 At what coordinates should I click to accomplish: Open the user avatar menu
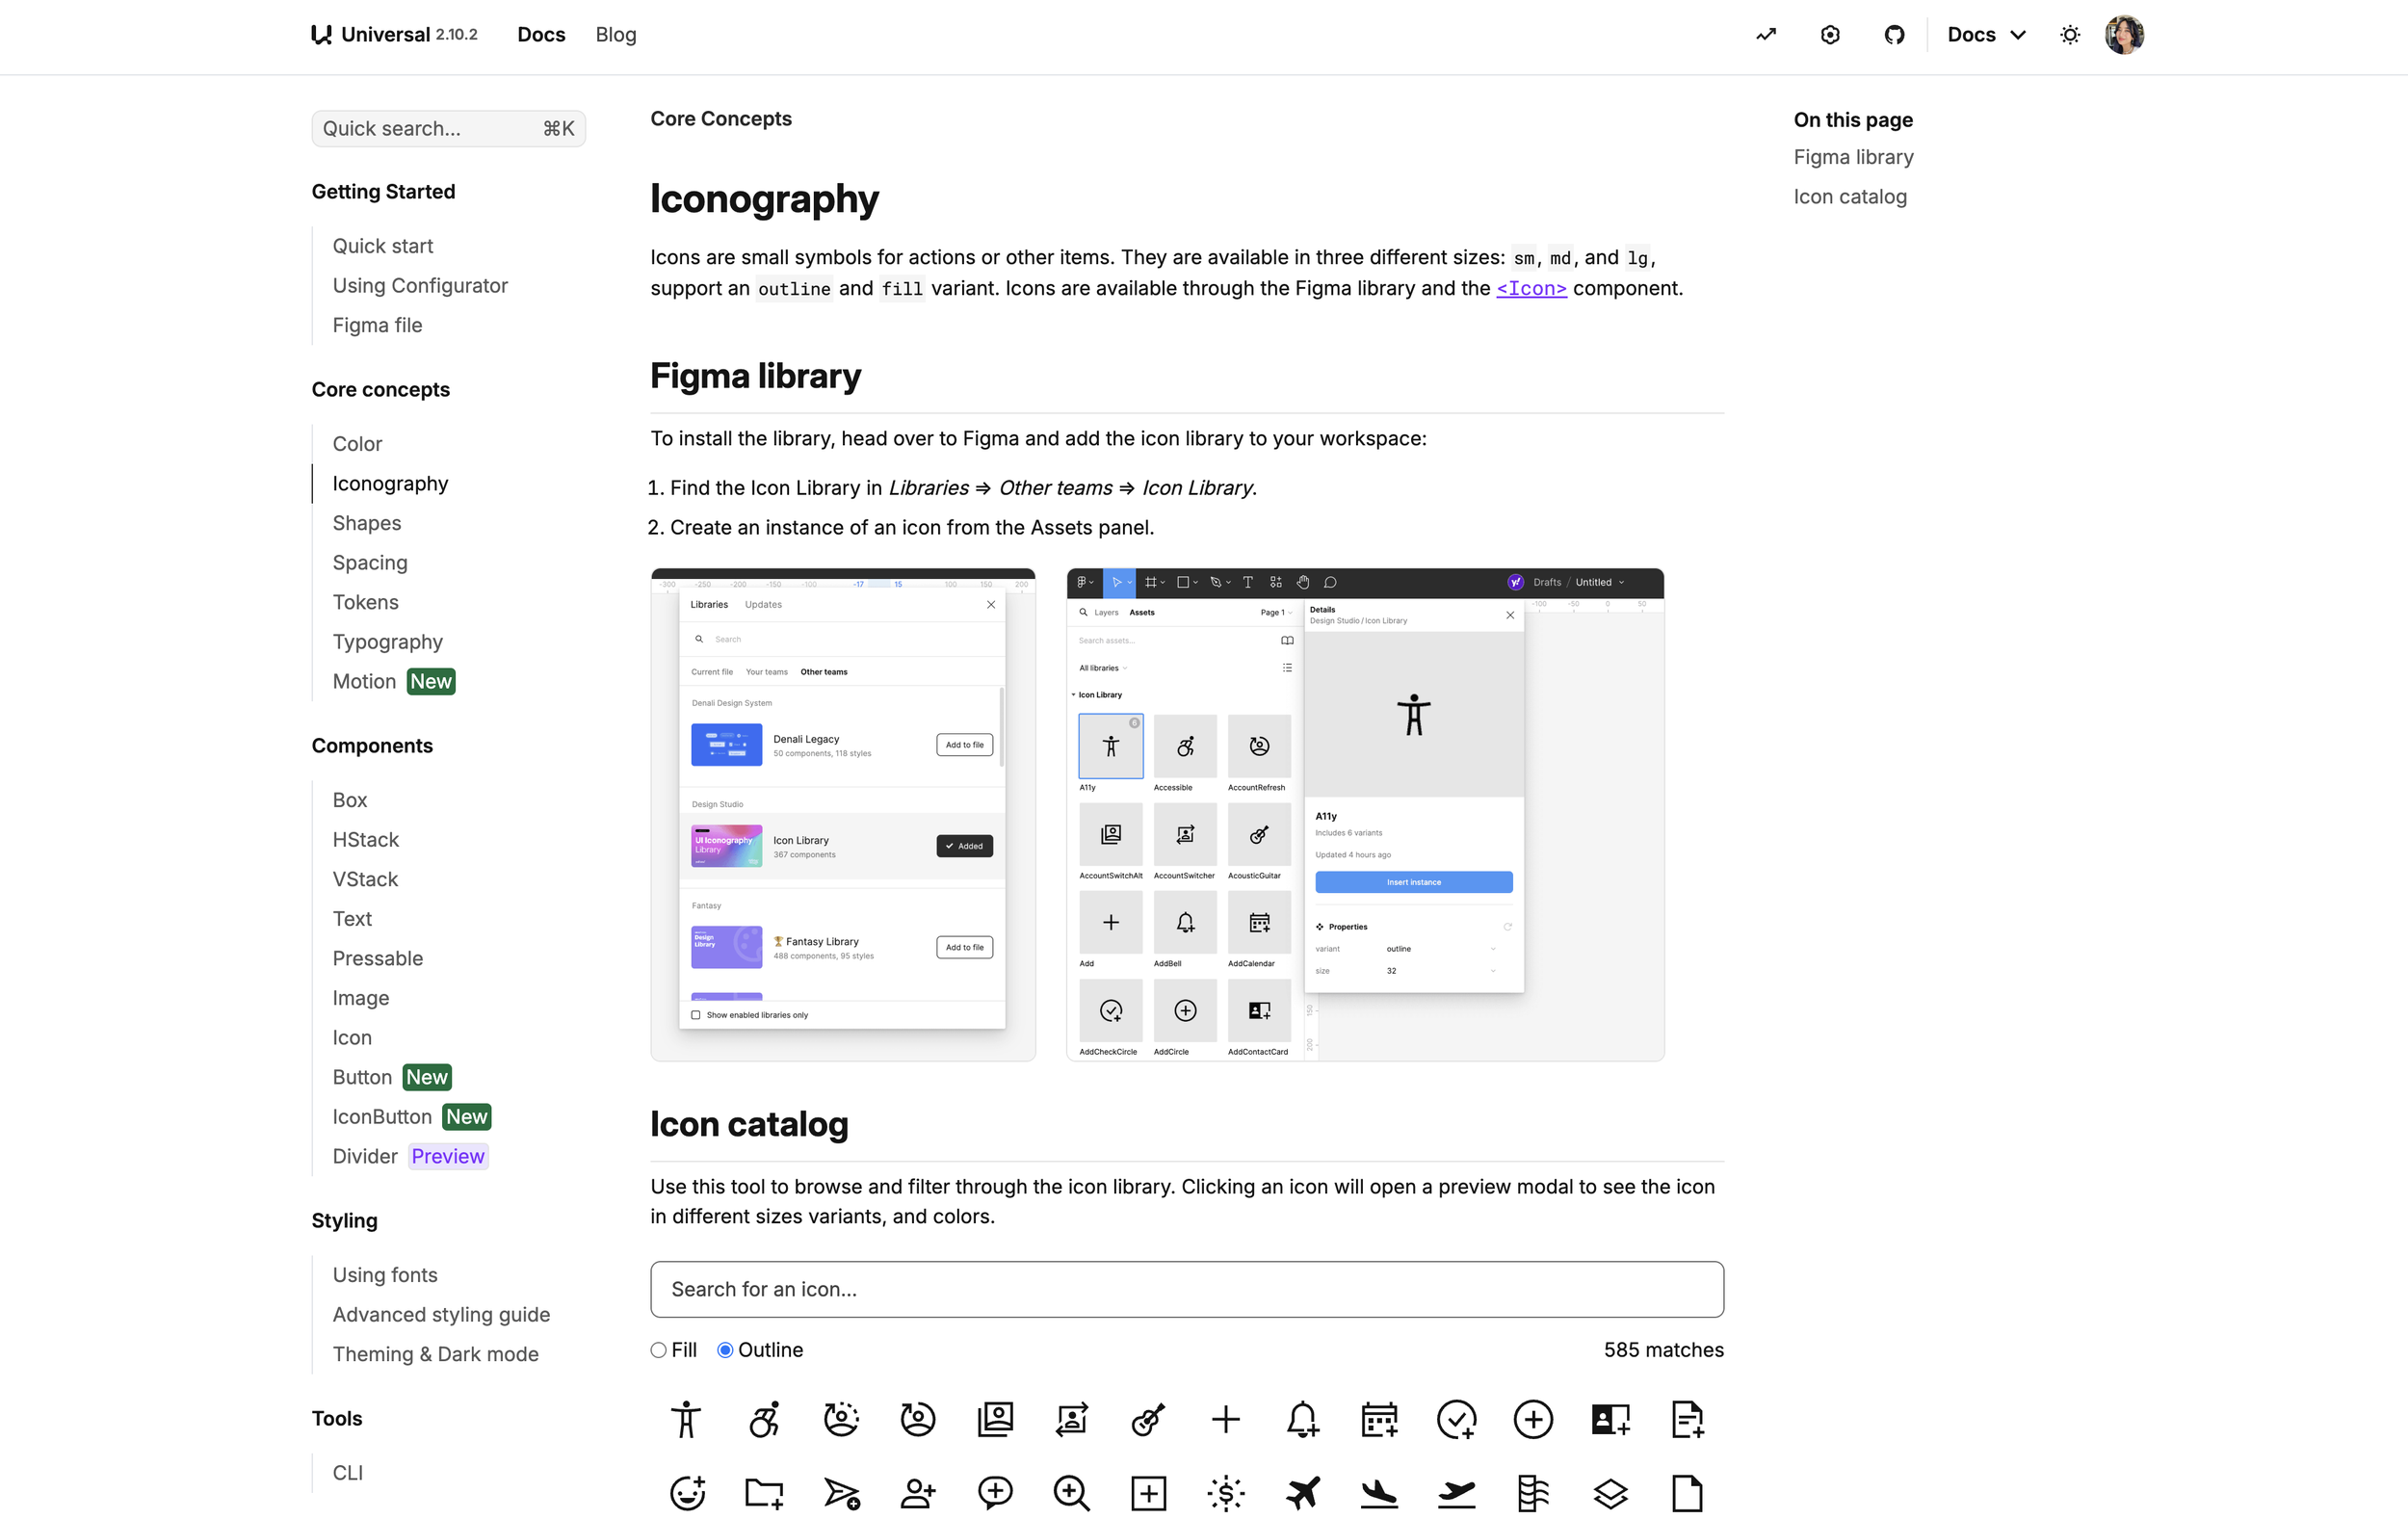click(x=2124, y=35)
